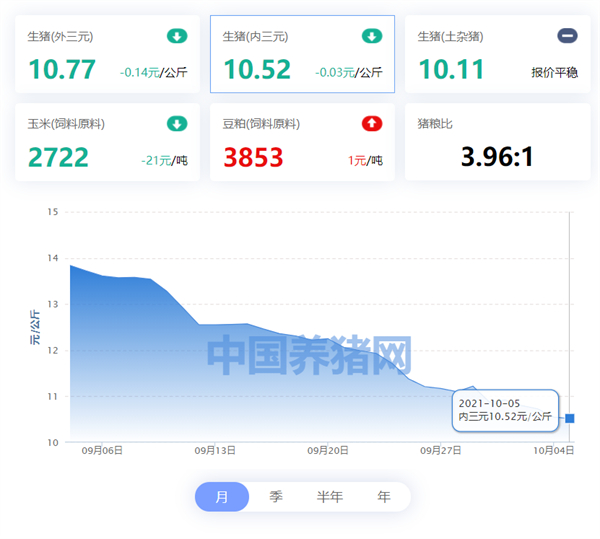Screen dimensions: 600x539
Task: Open the 玉米(饲料原料) price card
Action: pyautogui.click(x=108, y=142)
